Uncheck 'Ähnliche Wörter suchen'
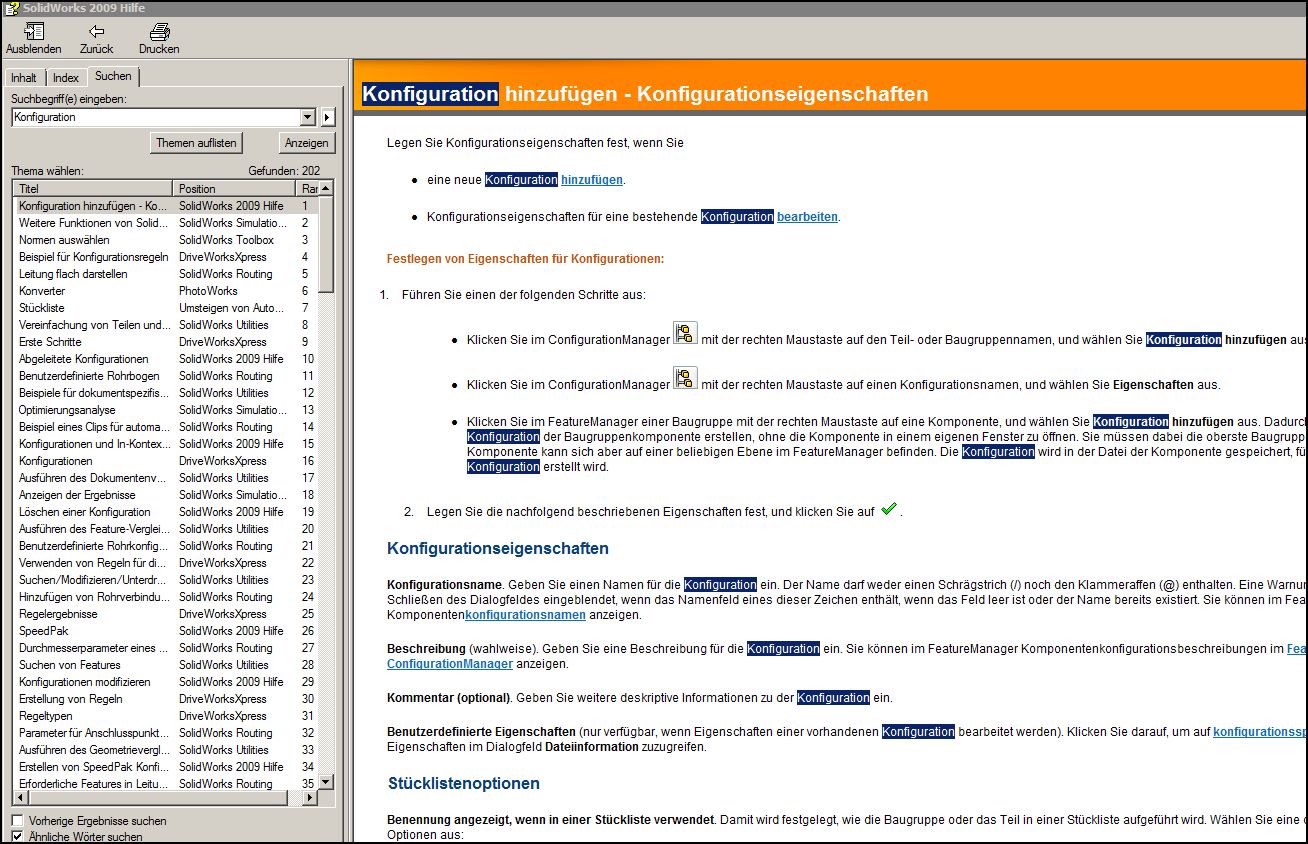The width and height of the screenshot is (1308, 844). pos(17,837)
